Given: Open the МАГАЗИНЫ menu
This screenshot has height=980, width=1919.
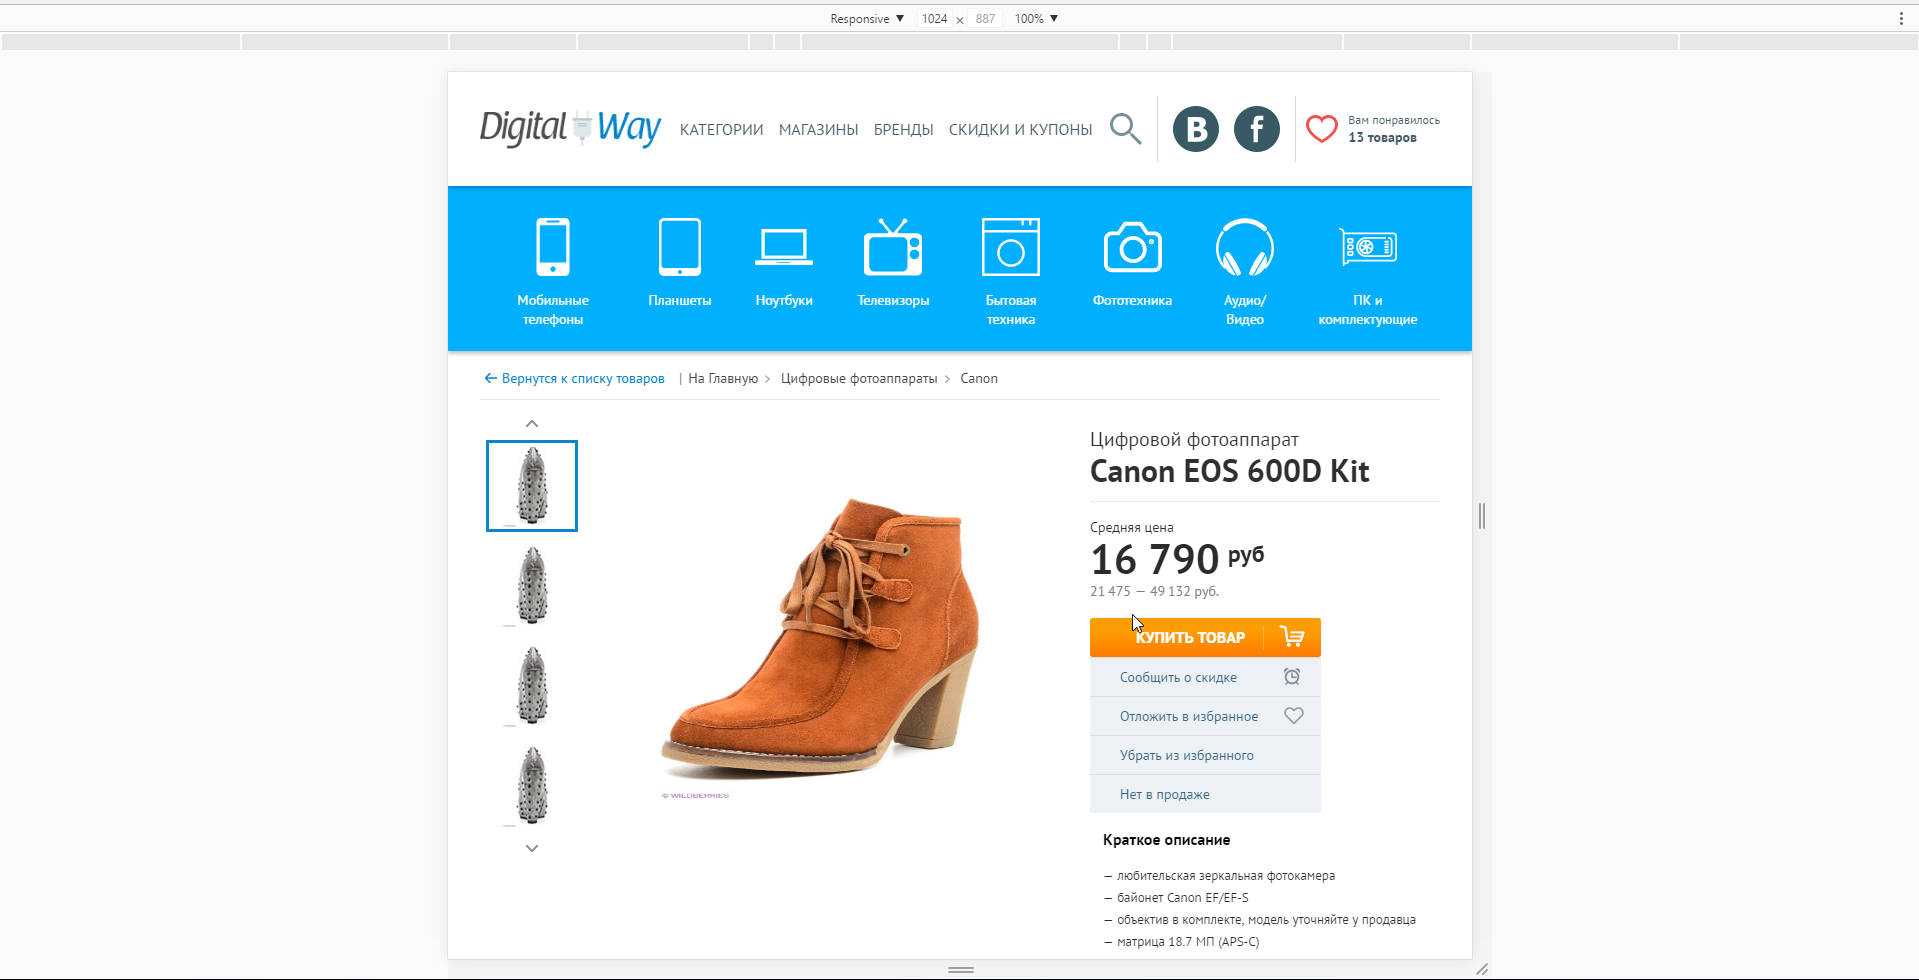Looking at the screenshot, I should coord(818,130).
